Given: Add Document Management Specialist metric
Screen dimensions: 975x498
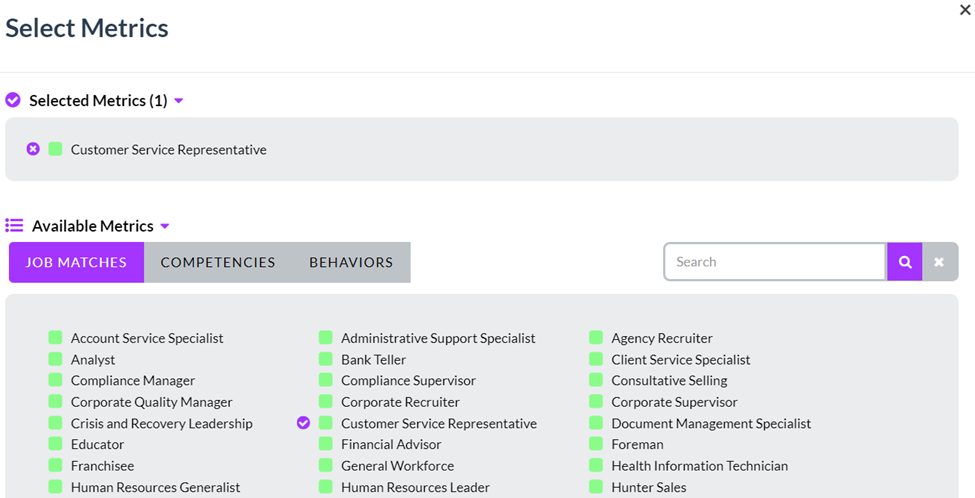Looking at the screenshot, I should (711, 423).
